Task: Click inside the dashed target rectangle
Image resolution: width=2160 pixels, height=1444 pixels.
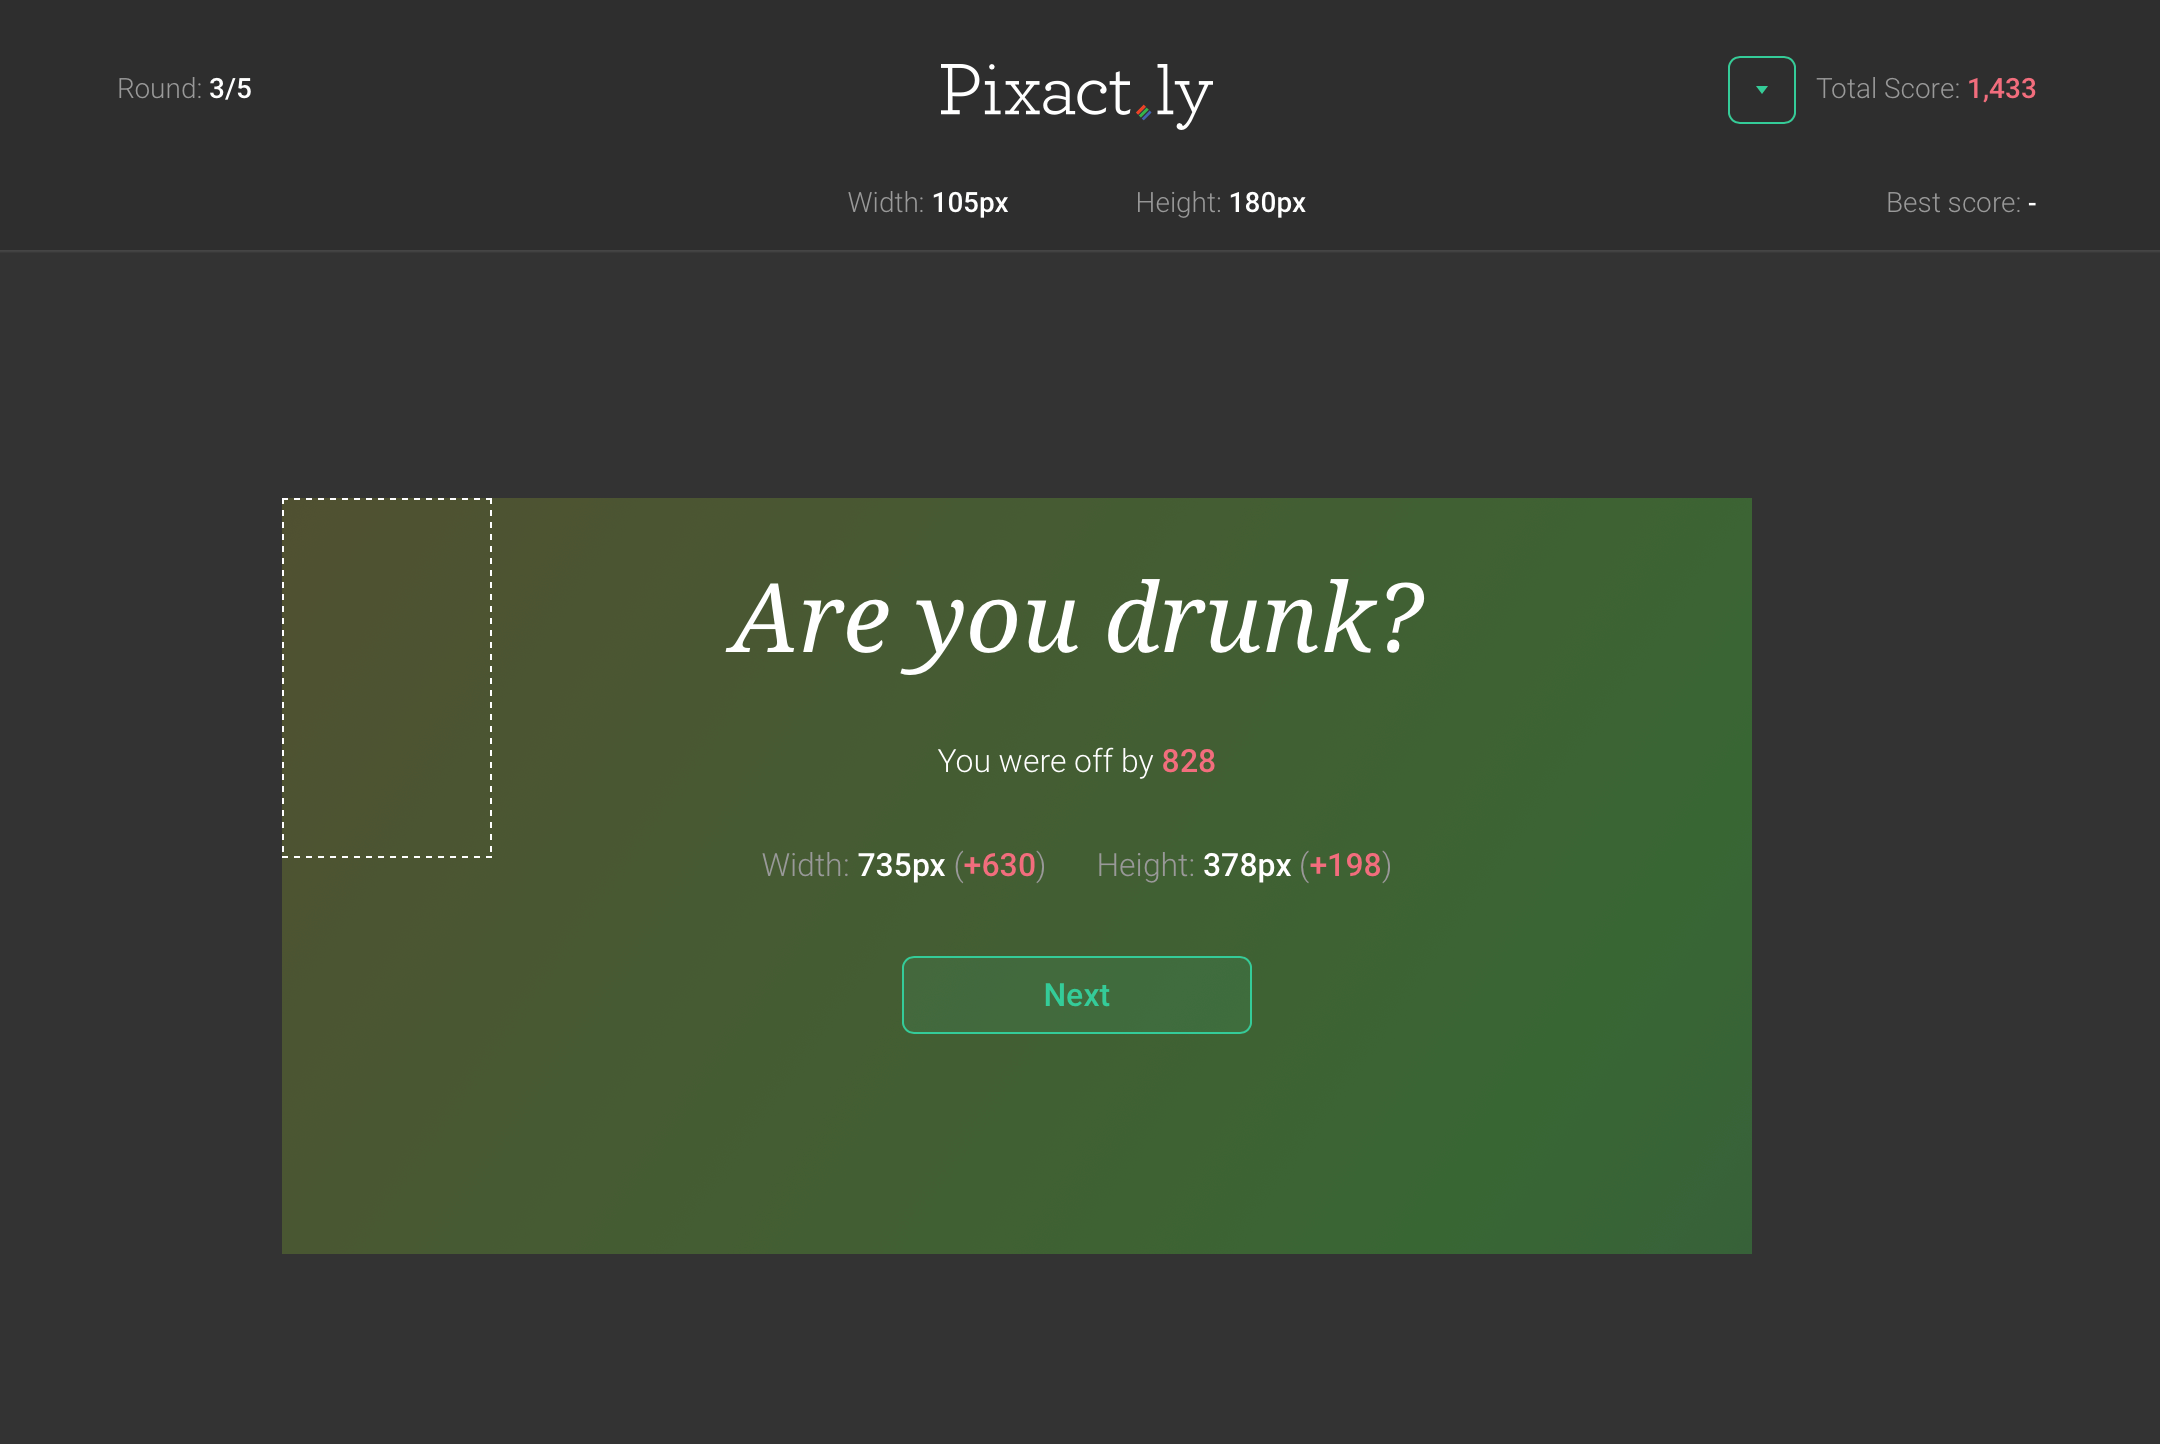Action: [x=386, y=680]
